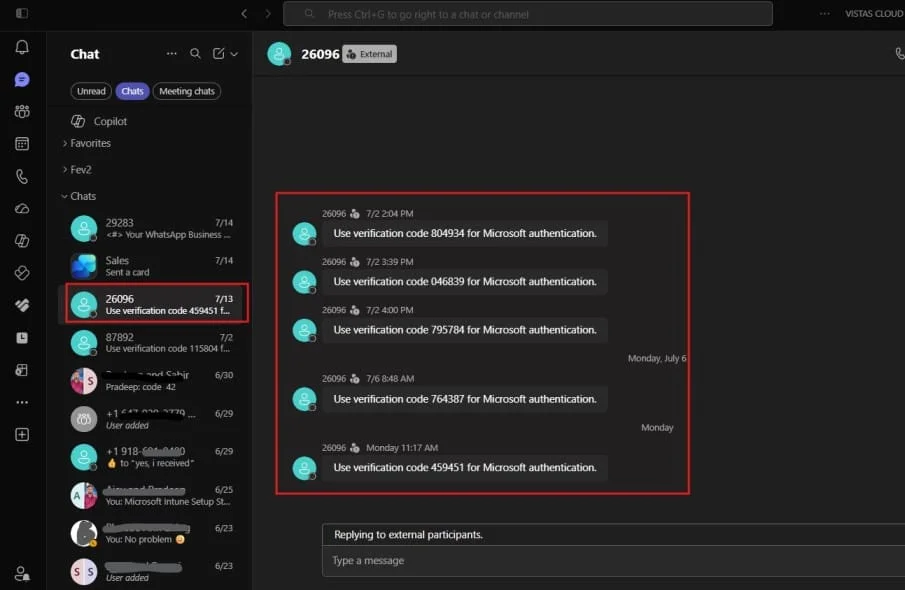Image resolution: width=905 pixels, height=590 pixels.
Task: Click the search box at top
Action: pos(528,14)
